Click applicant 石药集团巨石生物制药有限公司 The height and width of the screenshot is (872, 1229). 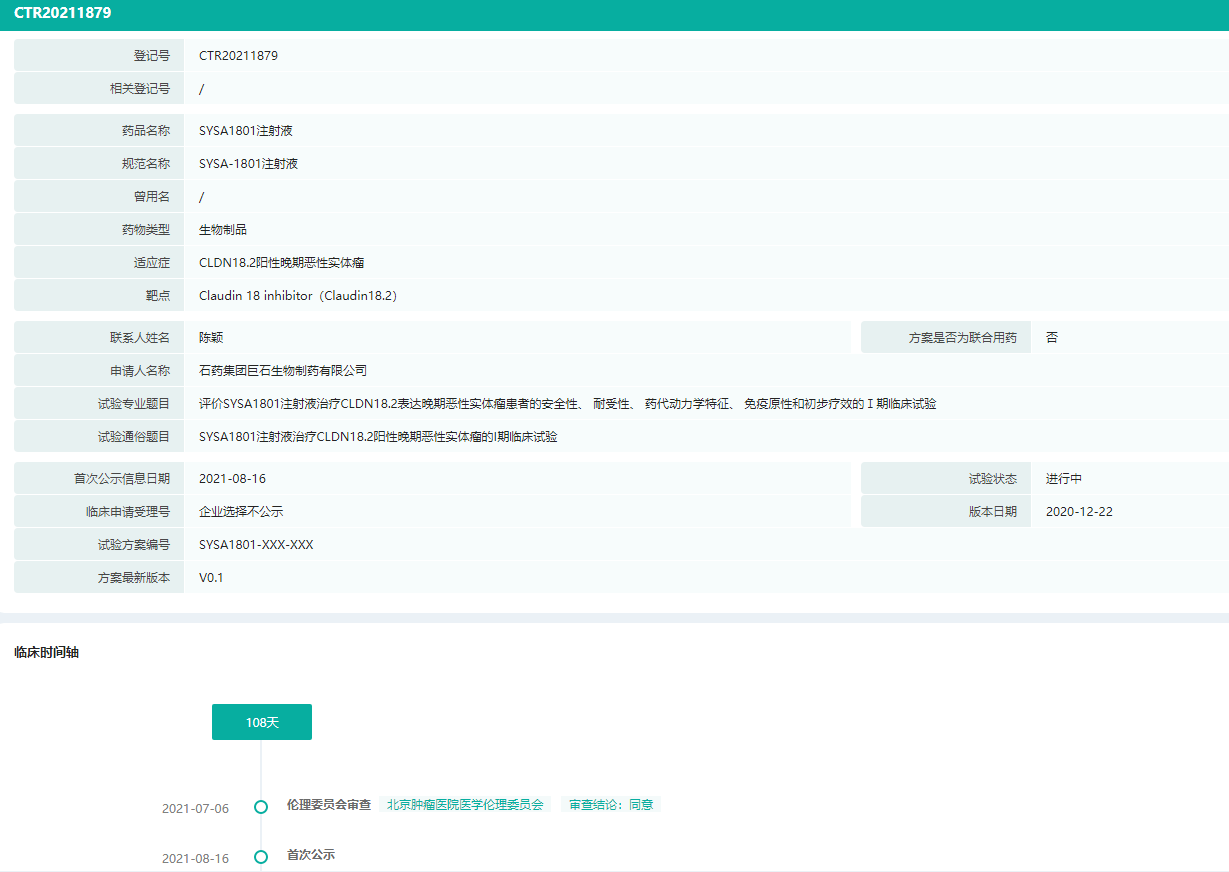click(x=283, y=371)
